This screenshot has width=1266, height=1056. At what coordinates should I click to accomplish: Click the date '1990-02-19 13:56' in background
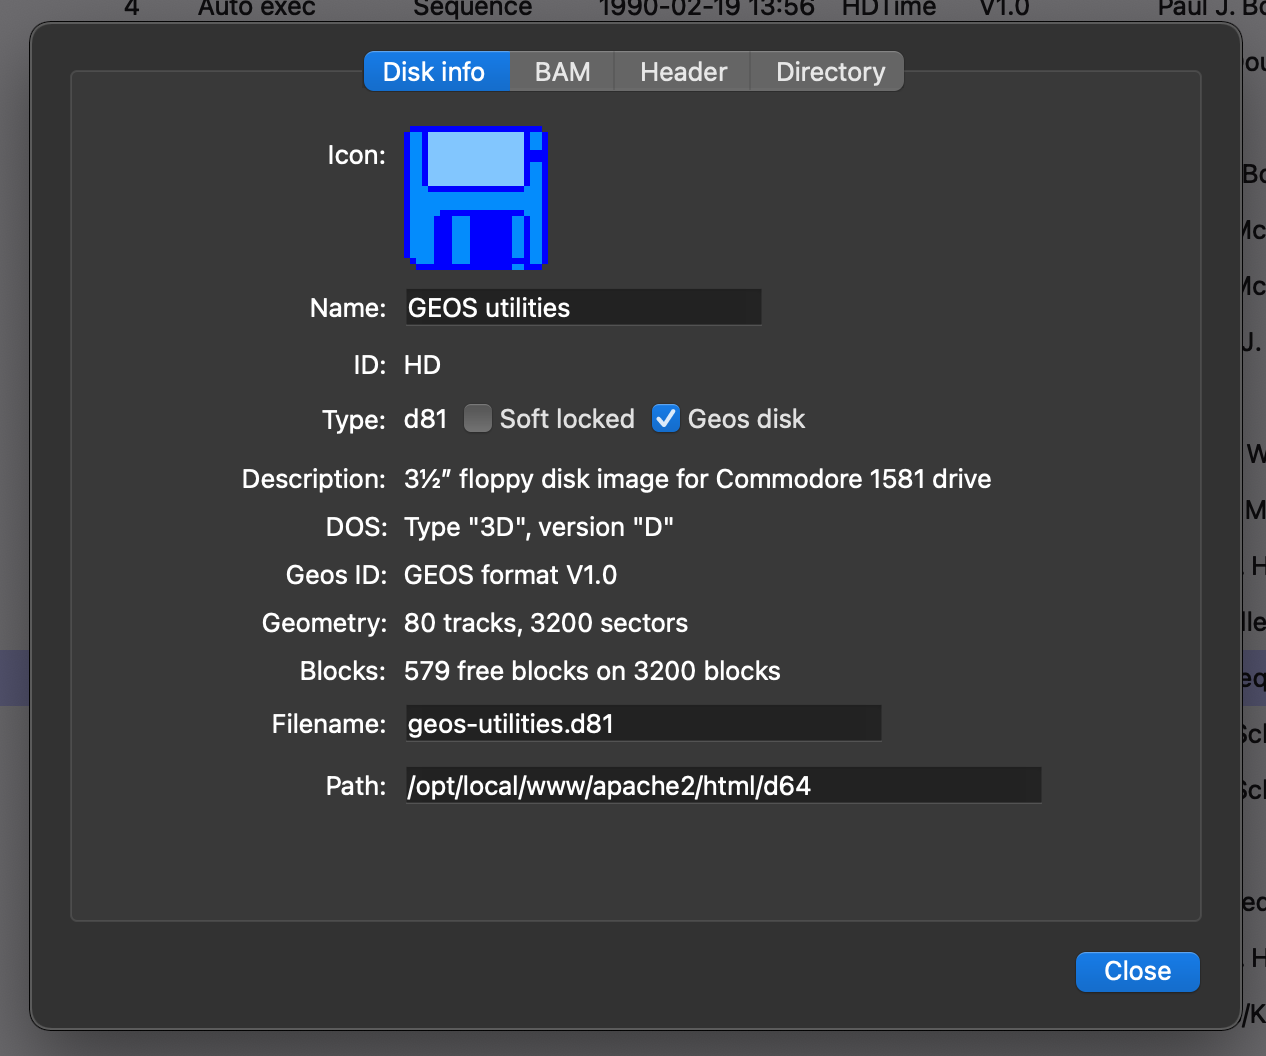706,8
